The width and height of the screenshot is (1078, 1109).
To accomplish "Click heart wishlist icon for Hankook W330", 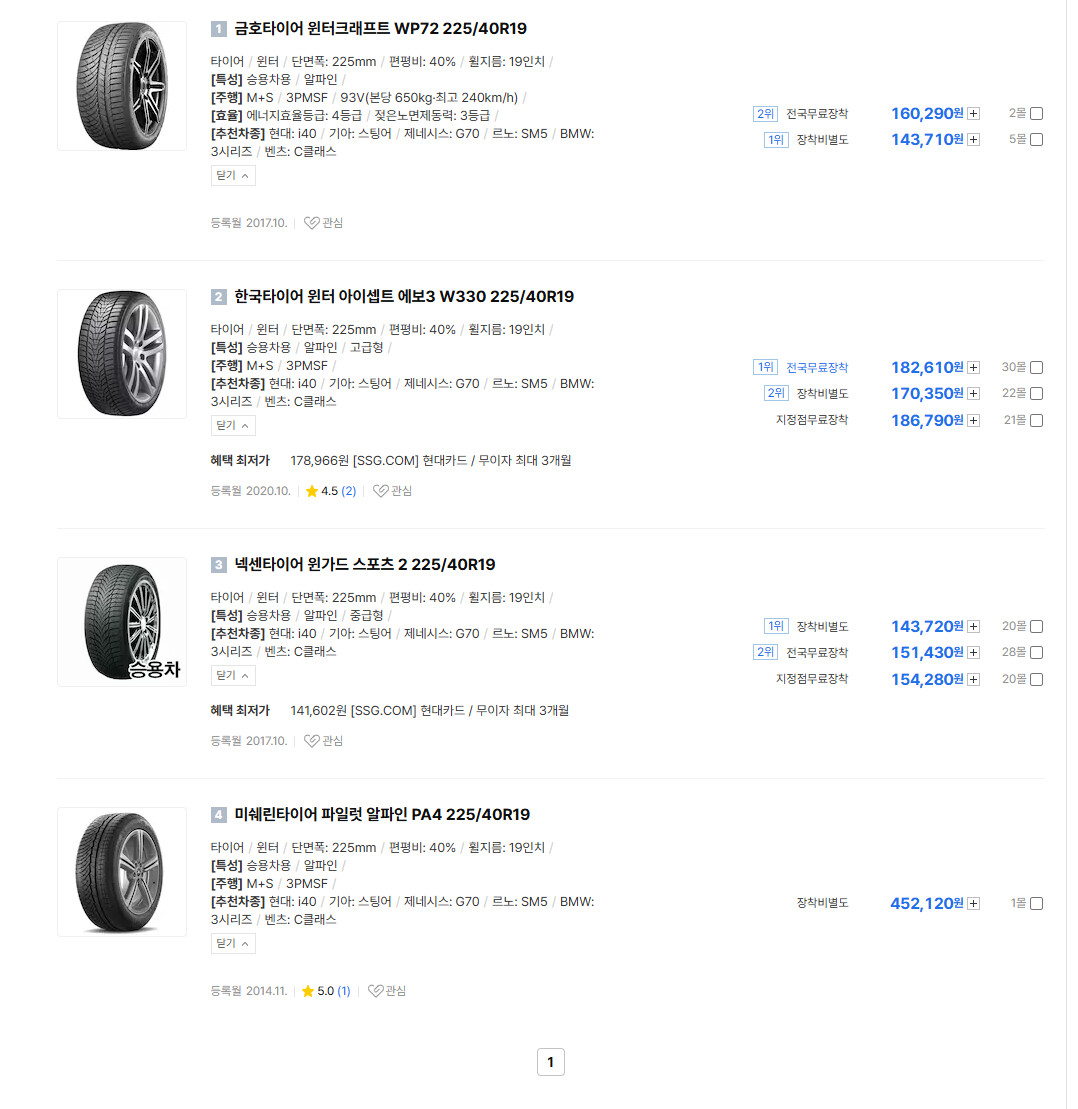I will (x=381, y=491).
